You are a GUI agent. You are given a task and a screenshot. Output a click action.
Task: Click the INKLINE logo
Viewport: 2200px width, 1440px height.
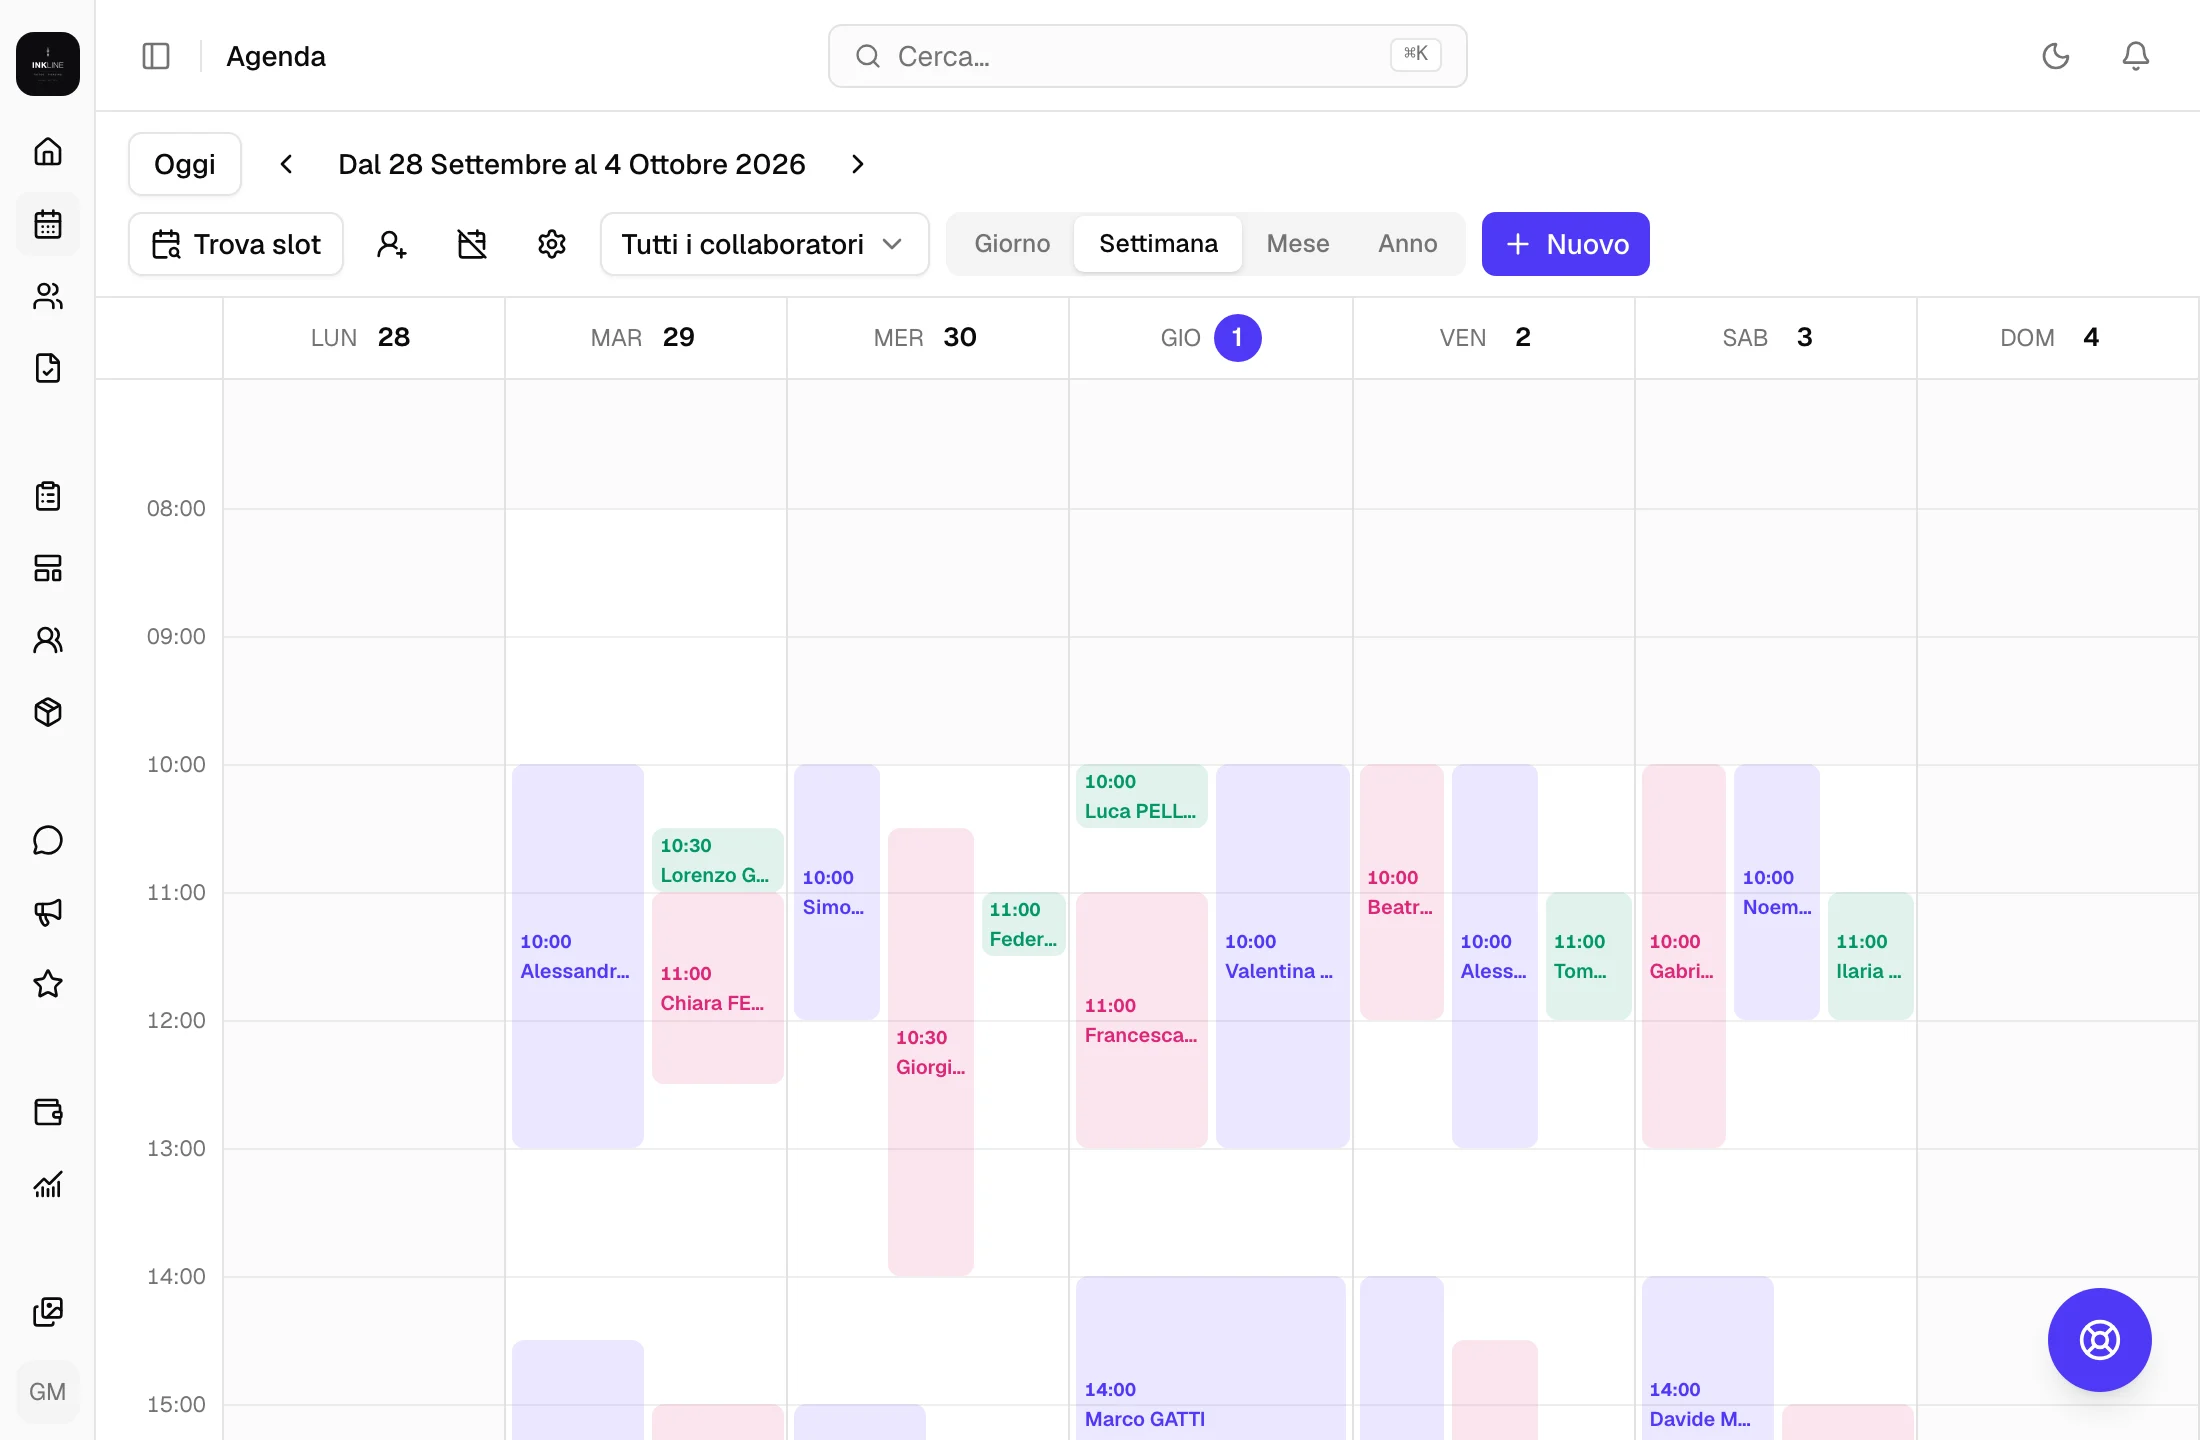[x=48, y=64]
